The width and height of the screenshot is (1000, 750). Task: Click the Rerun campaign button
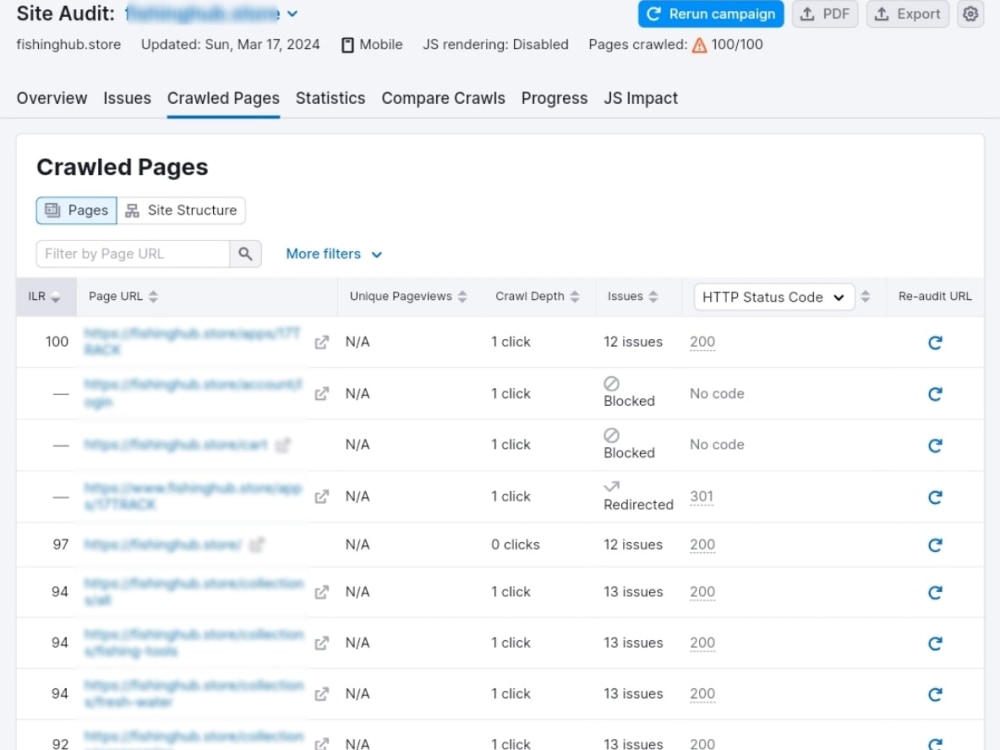710,14
